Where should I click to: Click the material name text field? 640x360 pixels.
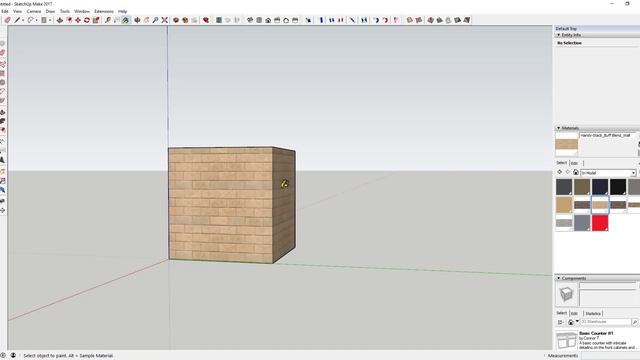tap(607, 135)
